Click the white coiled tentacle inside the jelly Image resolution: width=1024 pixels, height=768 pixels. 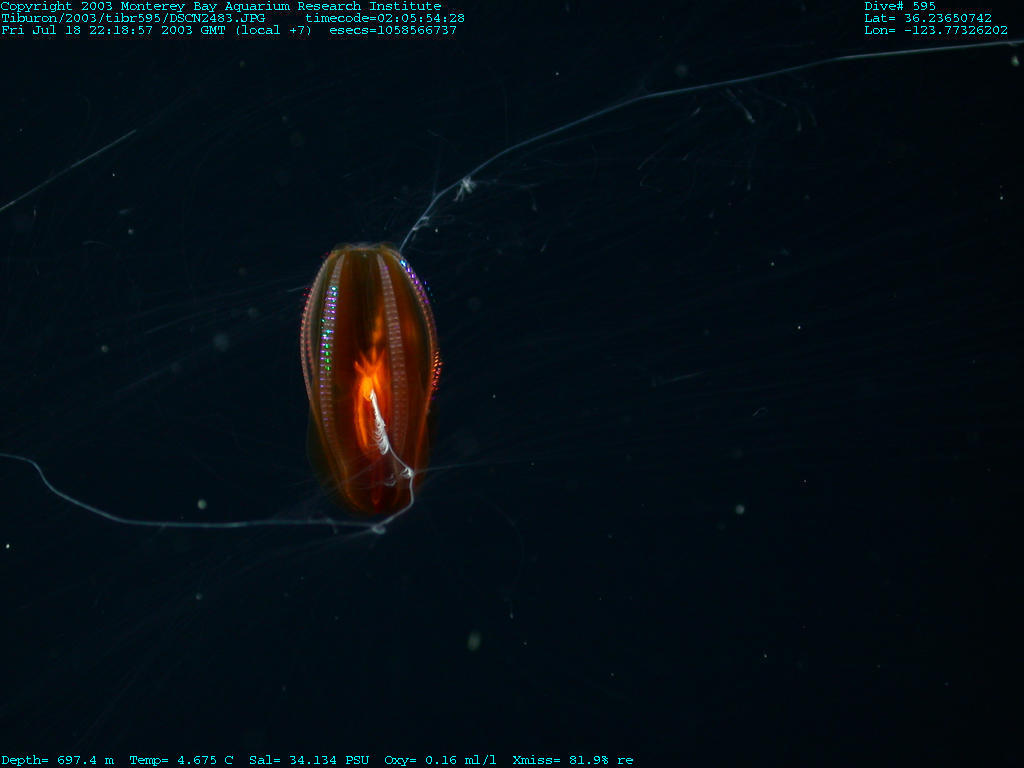pyautogui.click(x=385, y=430)
